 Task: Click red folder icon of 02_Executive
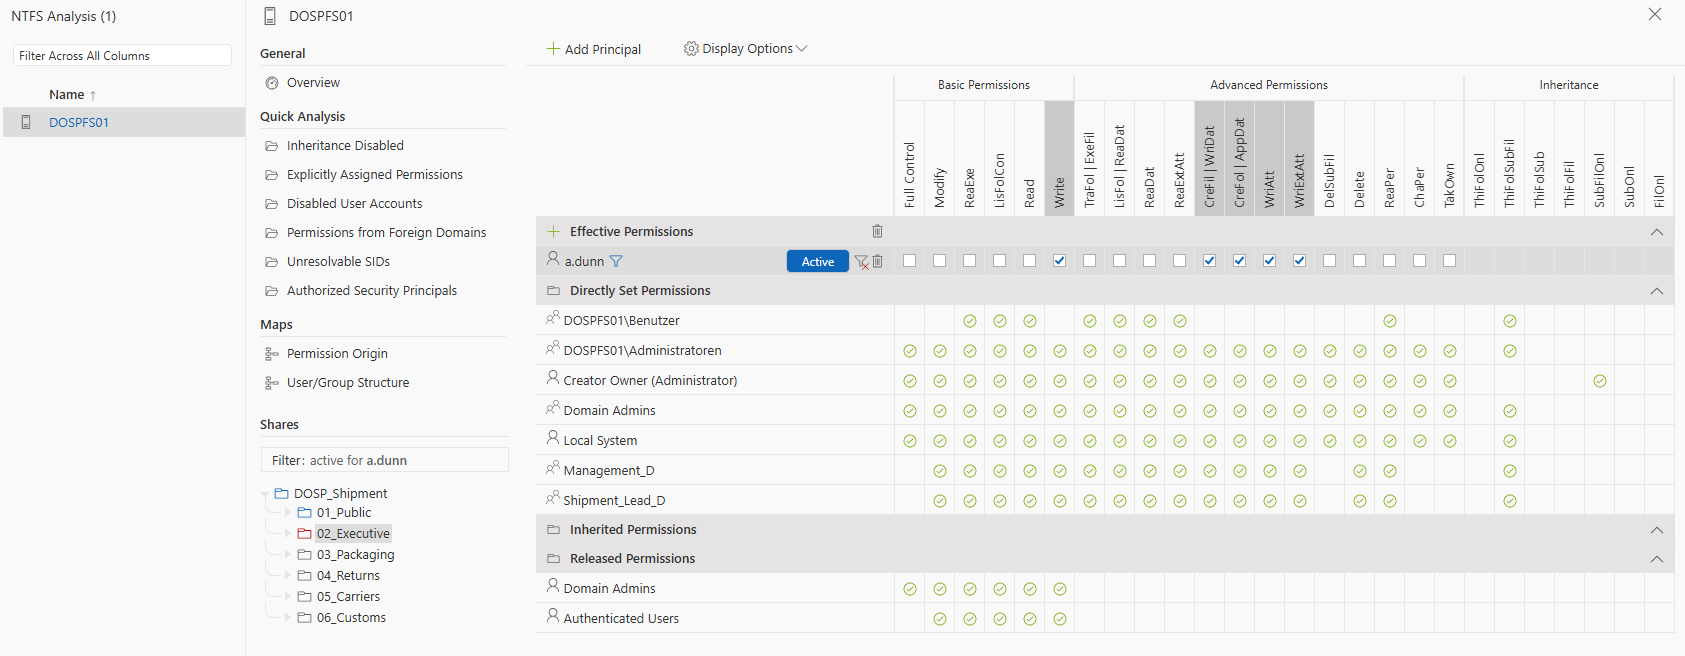click(x=305, y=534)
